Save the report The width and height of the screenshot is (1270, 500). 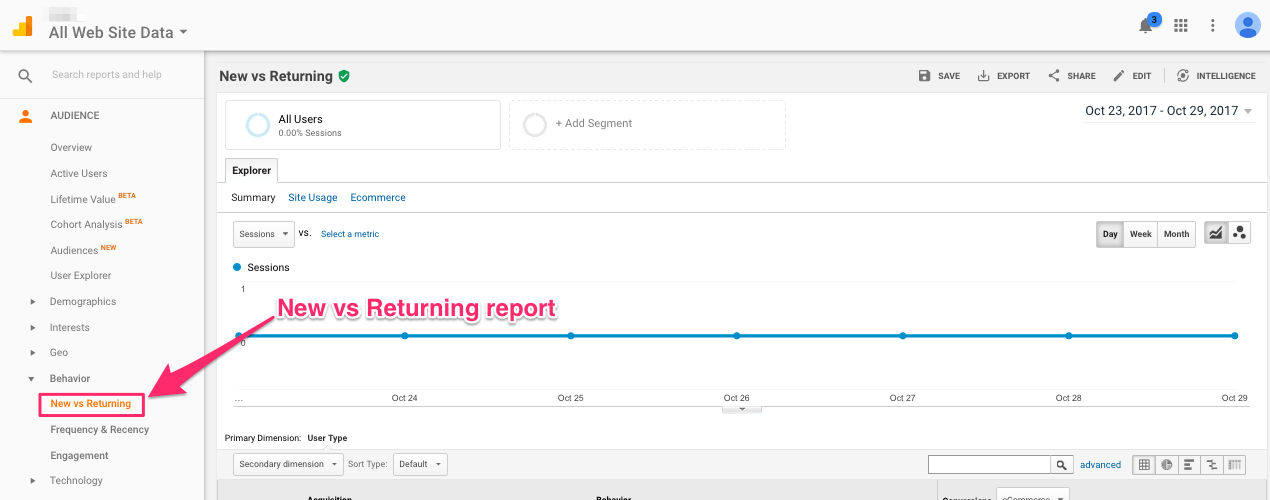click(x=939, y=76)
